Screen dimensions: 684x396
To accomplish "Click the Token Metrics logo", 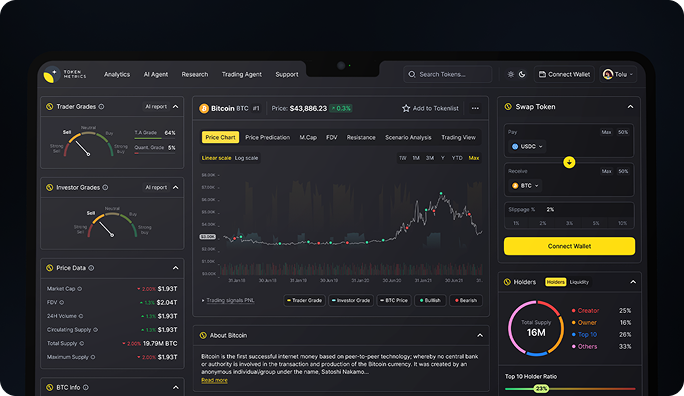I will (x=65, y=75).
